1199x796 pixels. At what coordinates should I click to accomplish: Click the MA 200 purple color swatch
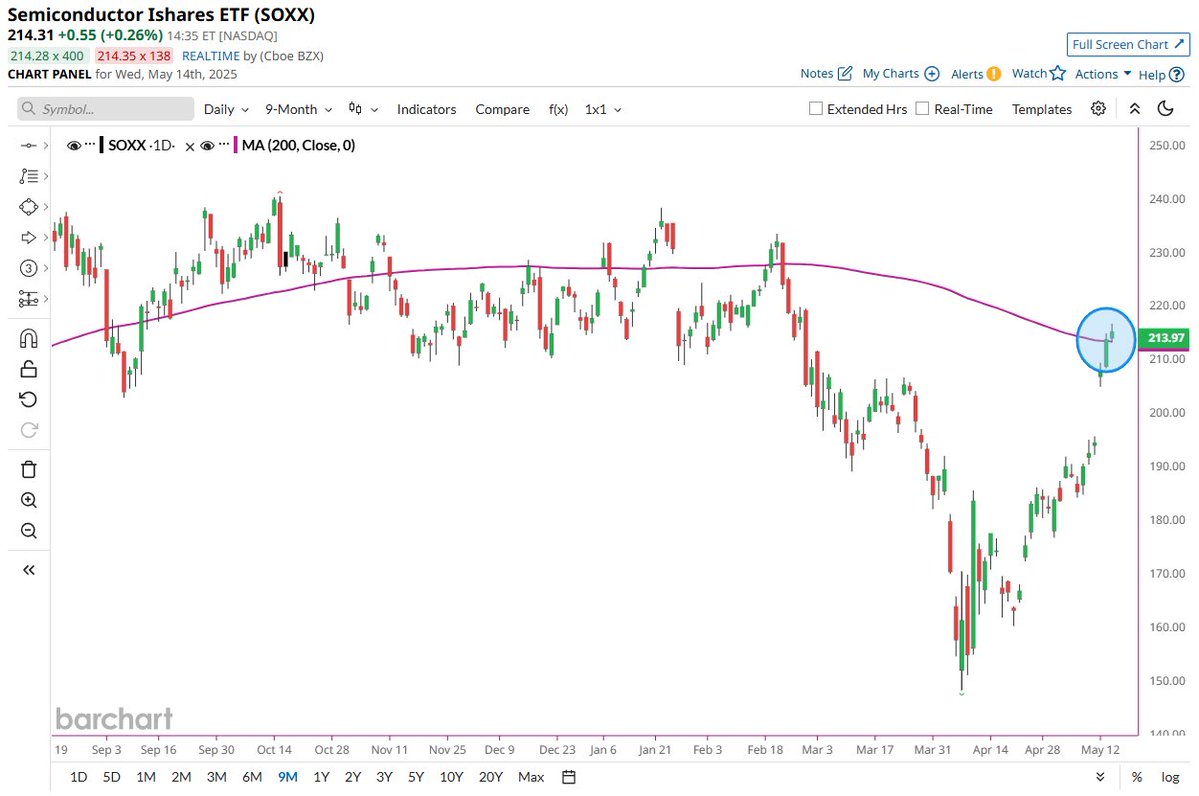point(236,145)
